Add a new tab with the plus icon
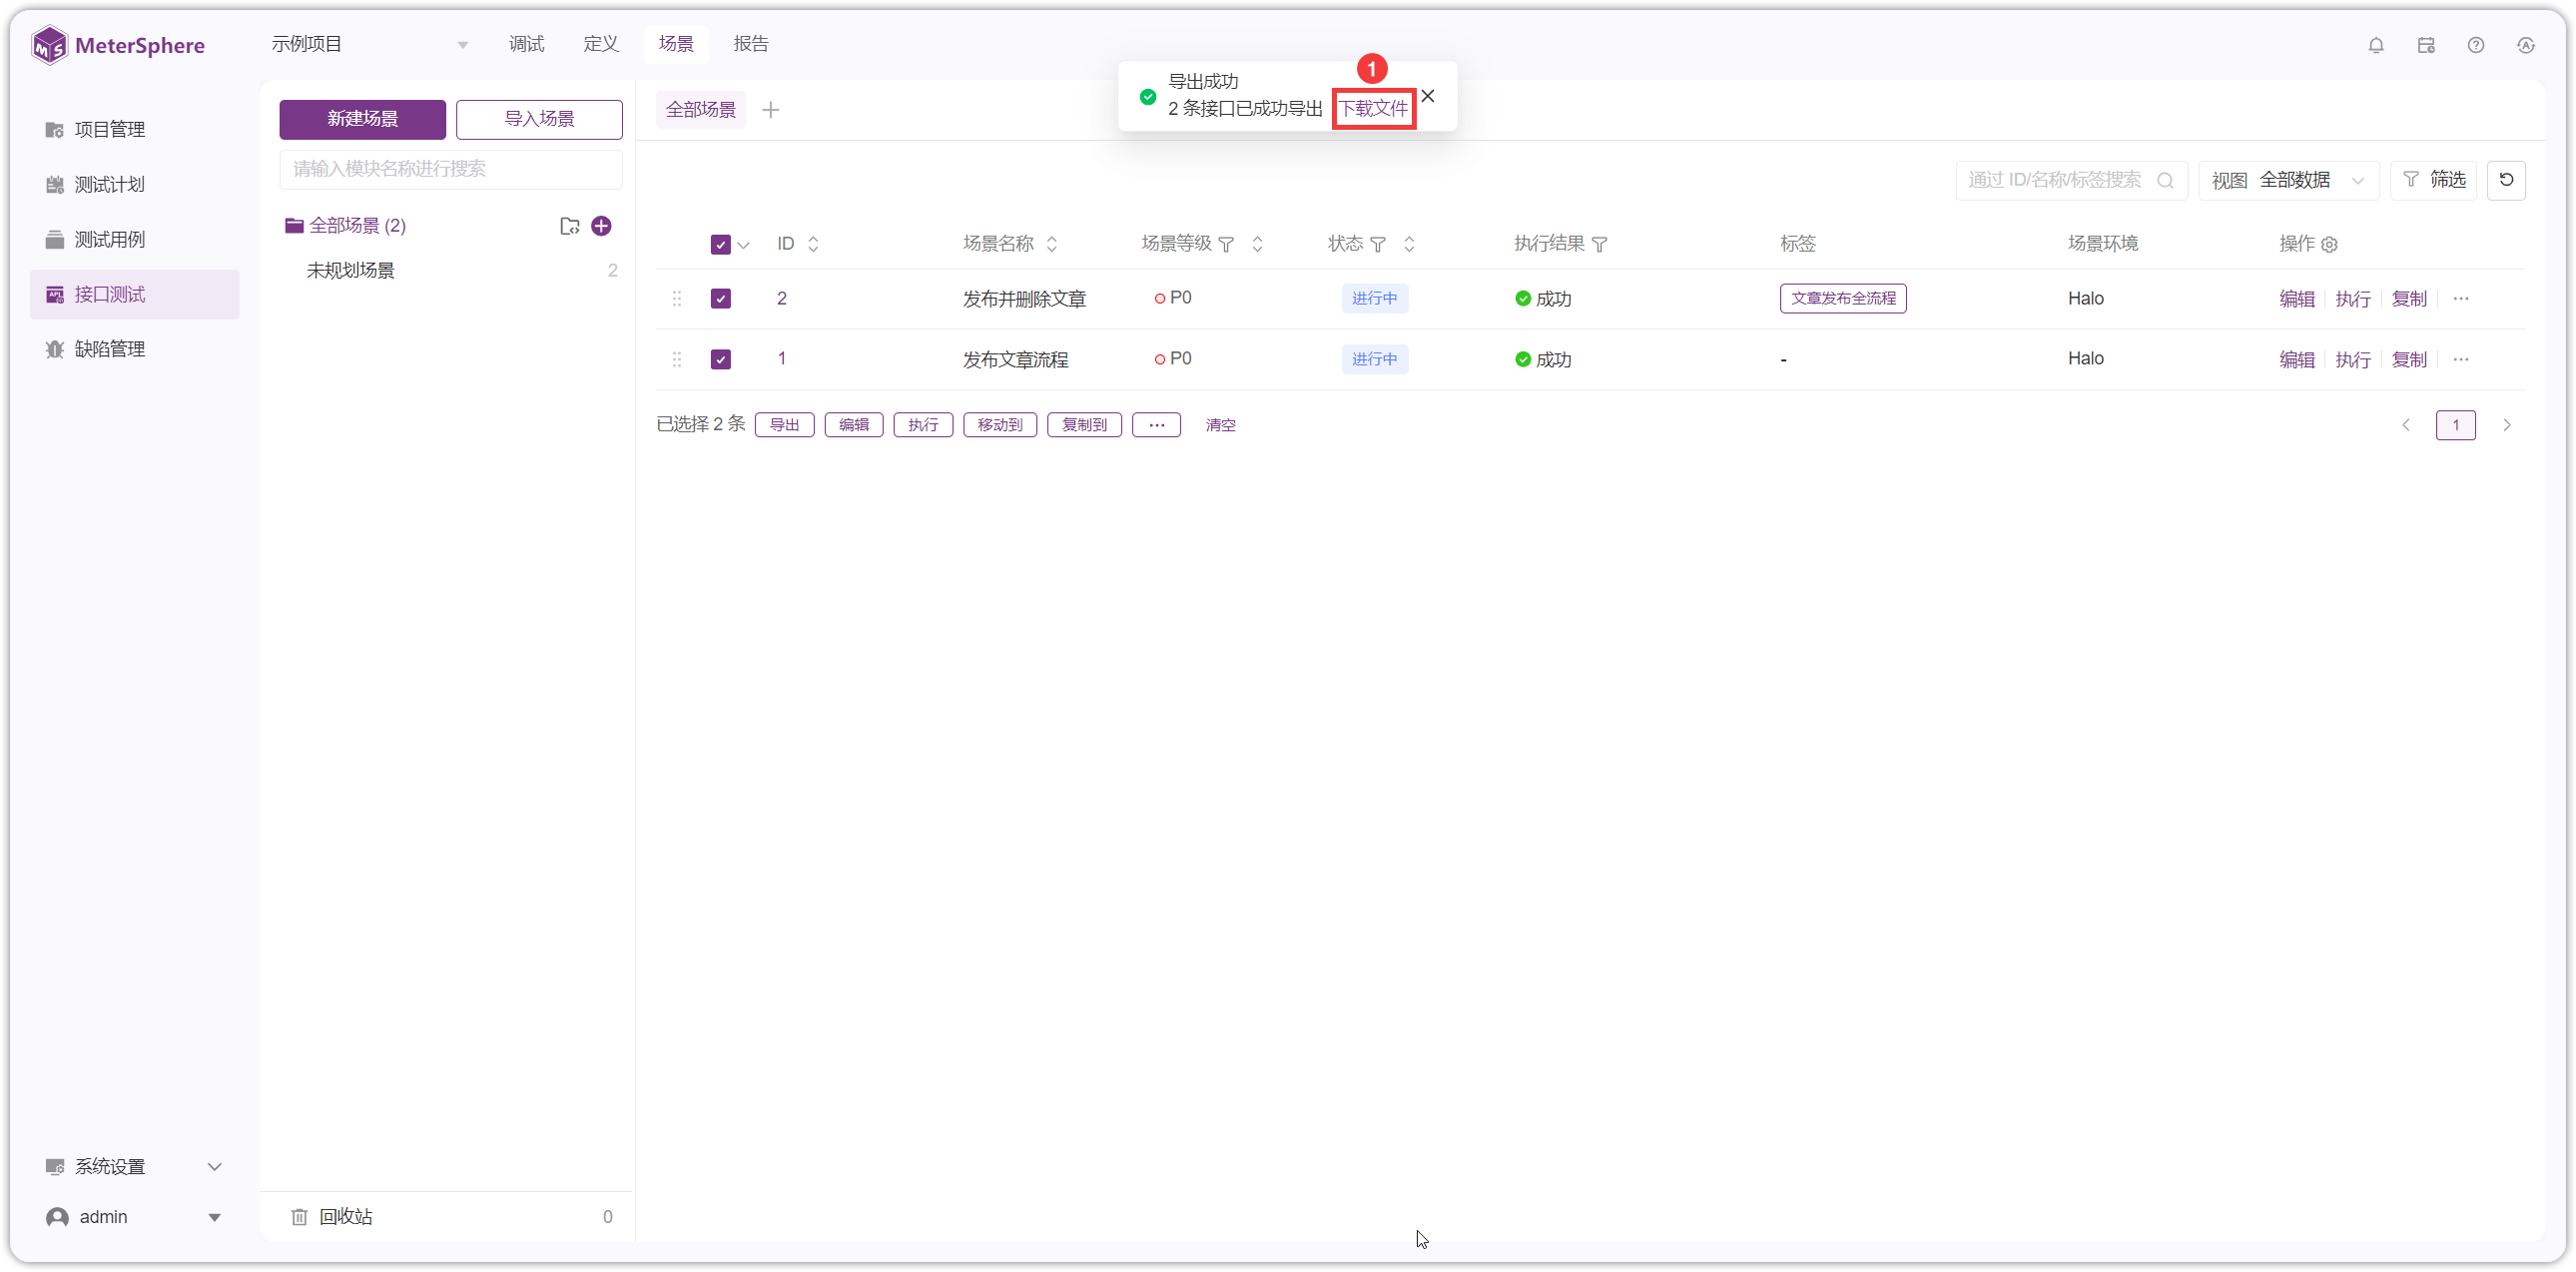Screen dimensions: 2576x1272 tap(770, 110)
